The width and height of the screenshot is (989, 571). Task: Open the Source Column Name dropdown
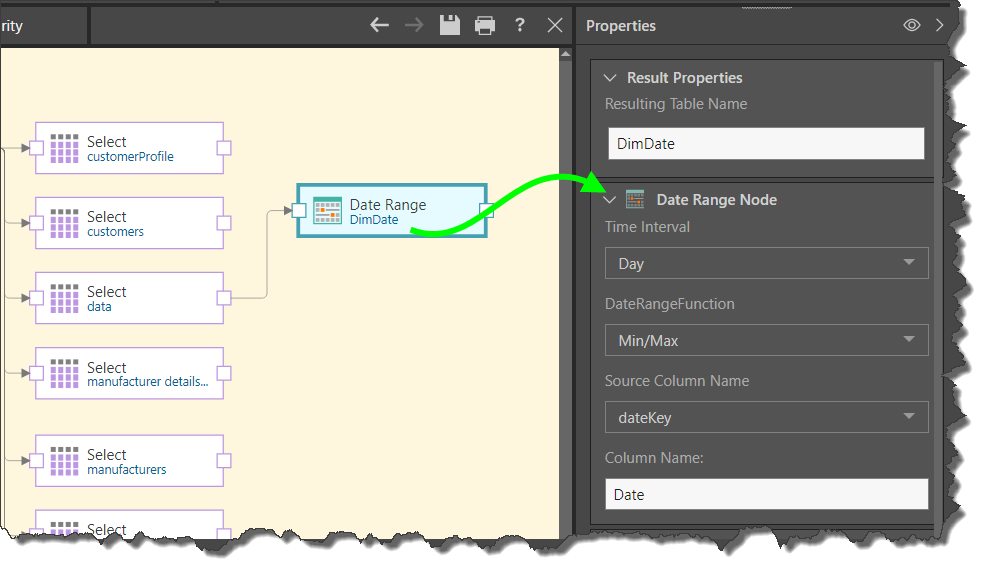[x=766, y=417]
